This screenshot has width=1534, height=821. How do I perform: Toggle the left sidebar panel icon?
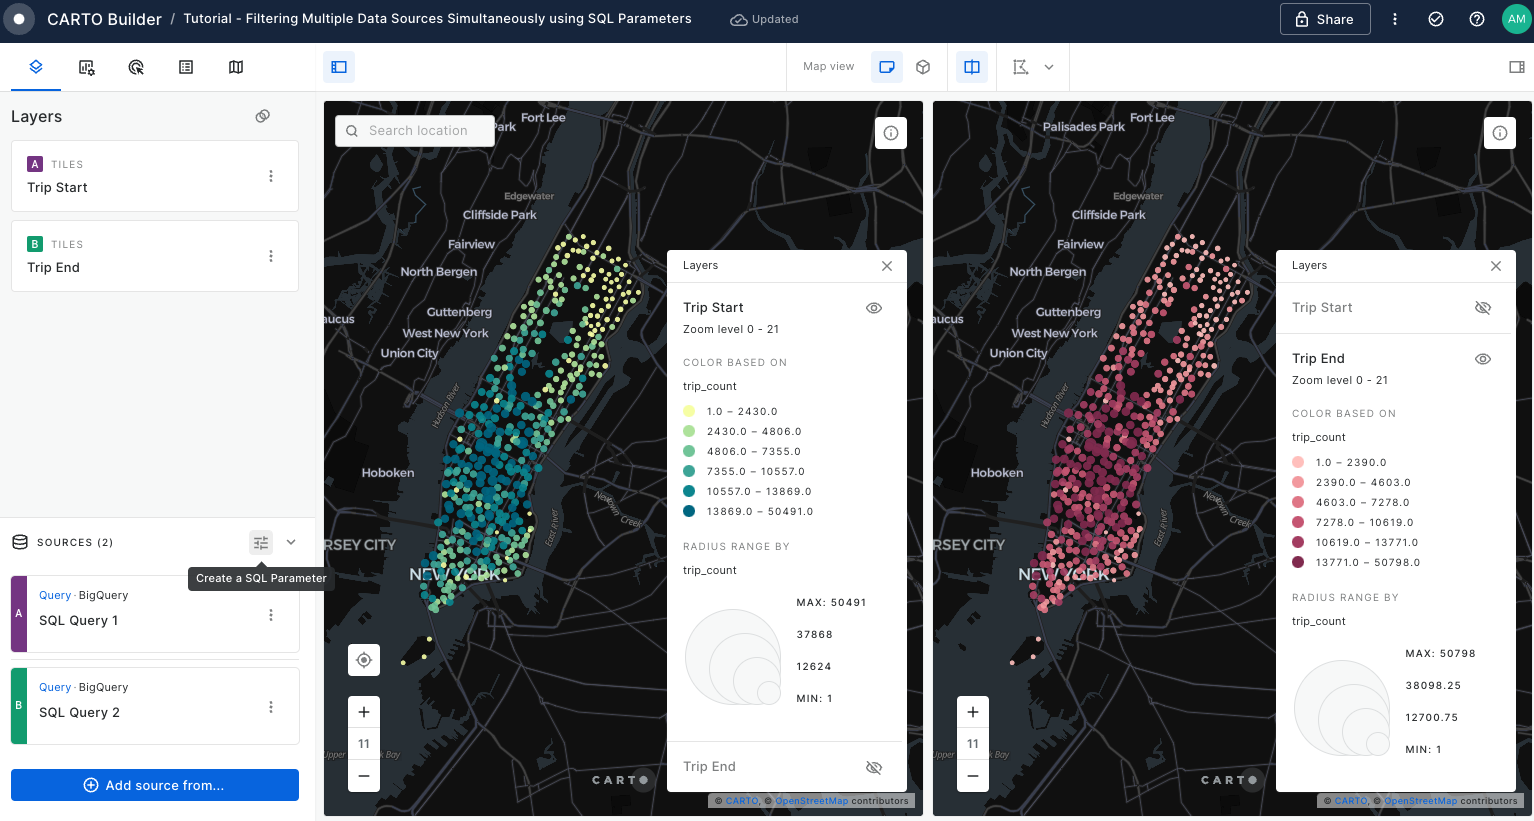339,67
